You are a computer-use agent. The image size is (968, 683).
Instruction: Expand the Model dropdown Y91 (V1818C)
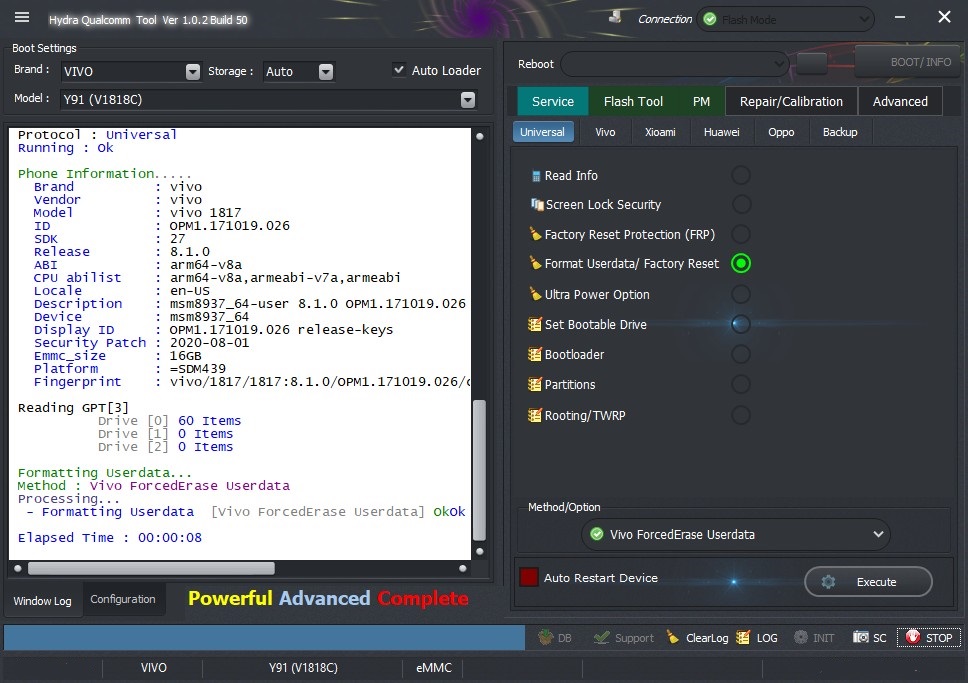pyautogui.click(x=269, y=99)
